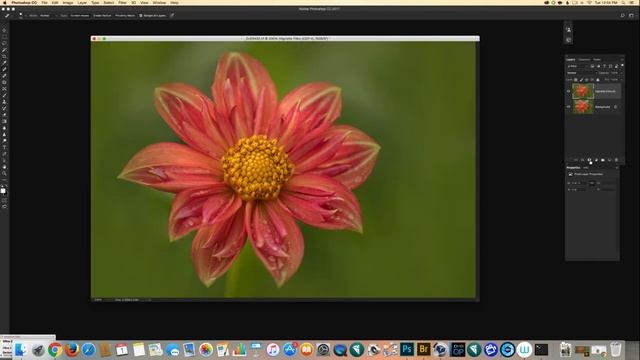Create new group folder icon

click(x=603, y=160)
